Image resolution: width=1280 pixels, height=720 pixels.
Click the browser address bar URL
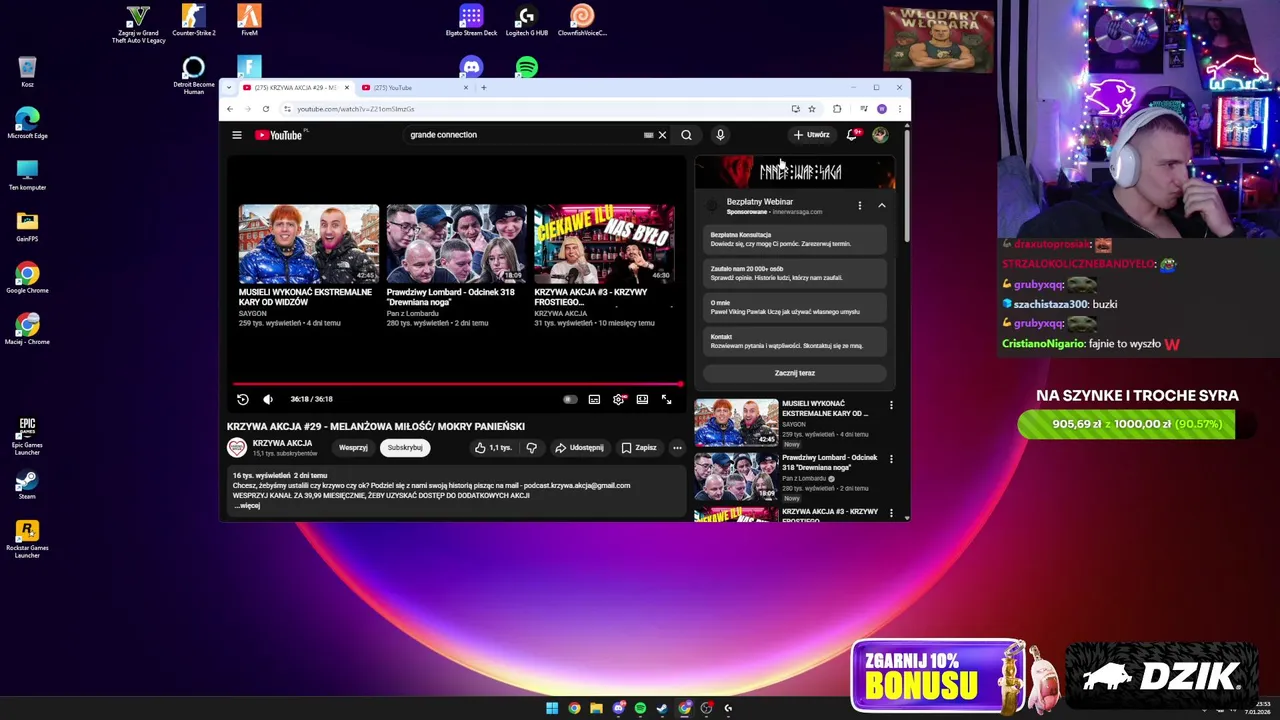coord(355,109)
